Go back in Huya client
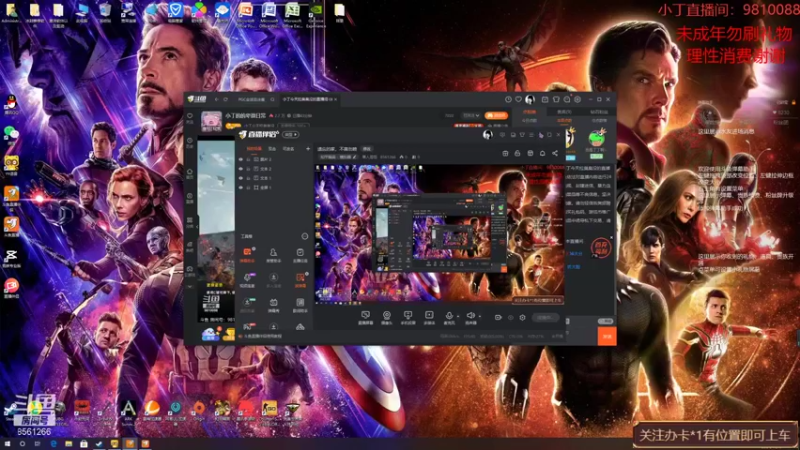 point(216,99)
